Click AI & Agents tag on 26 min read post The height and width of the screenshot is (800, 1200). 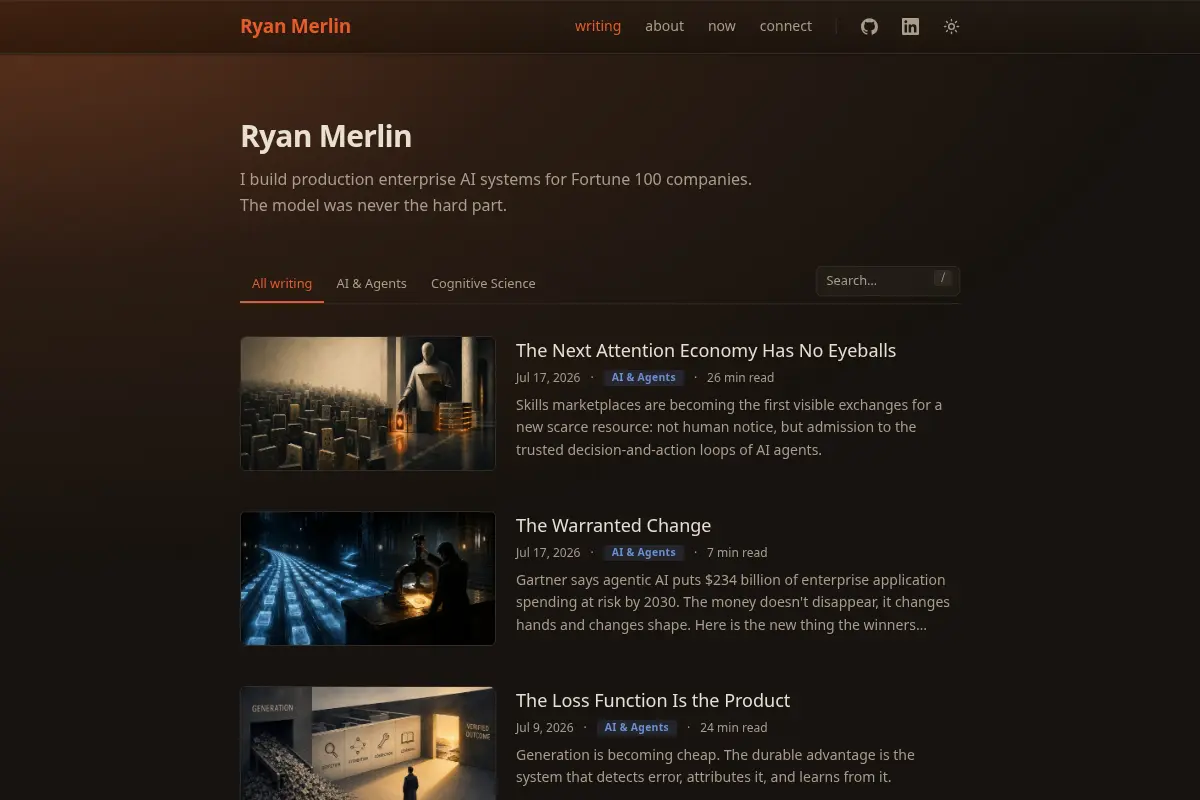click(643, 378)
